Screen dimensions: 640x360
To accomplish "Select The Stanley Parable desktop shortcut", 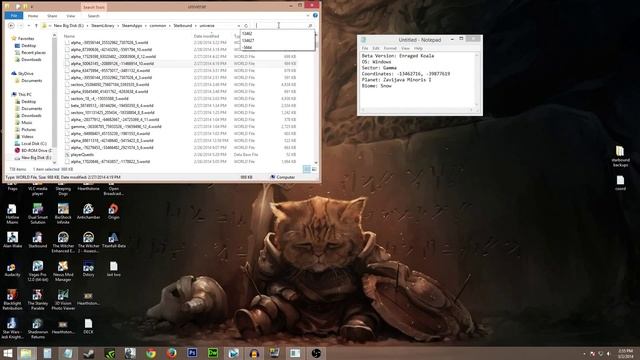I will click(x=38, y=300).
